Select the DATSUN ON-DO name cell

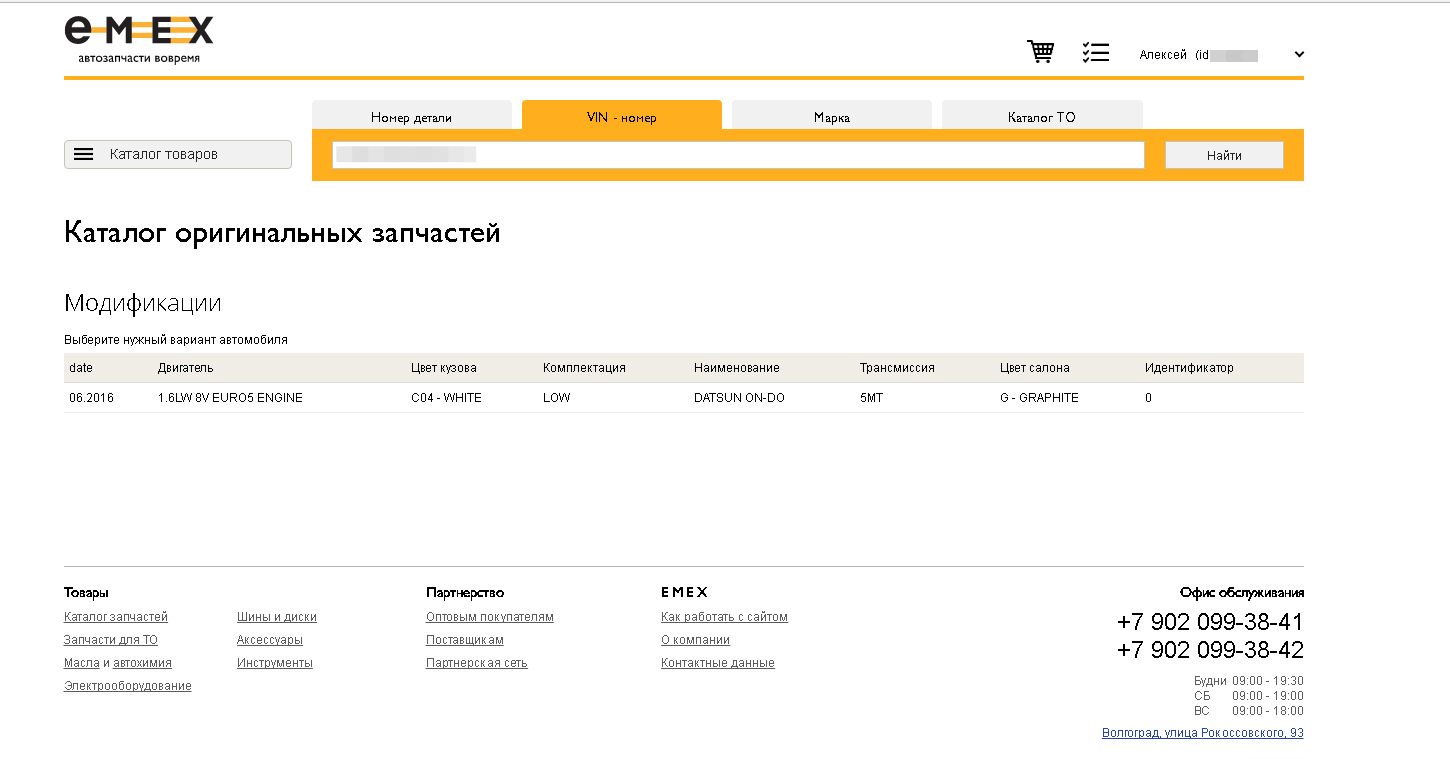point(739,398)
